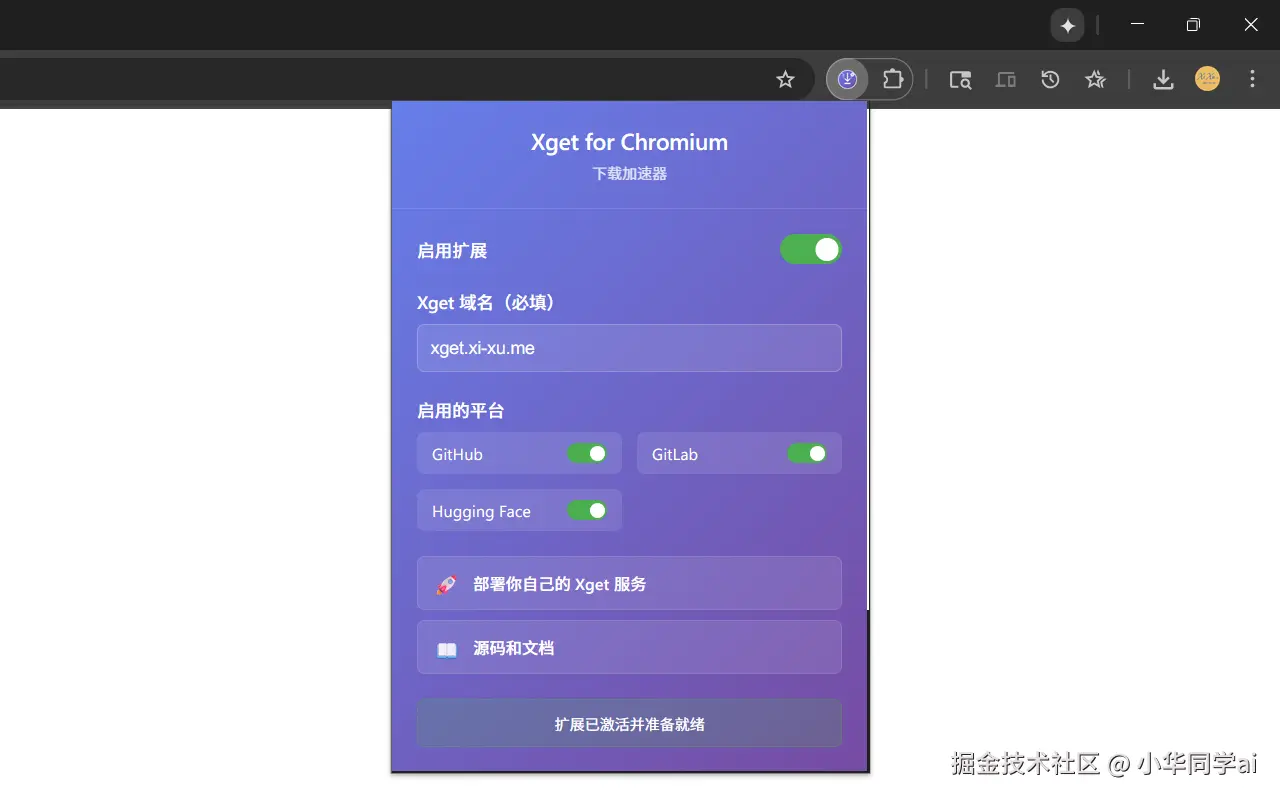Disable the GitHub platform toggle
This screenshot has height=800, width=1280.
(588, 454)
